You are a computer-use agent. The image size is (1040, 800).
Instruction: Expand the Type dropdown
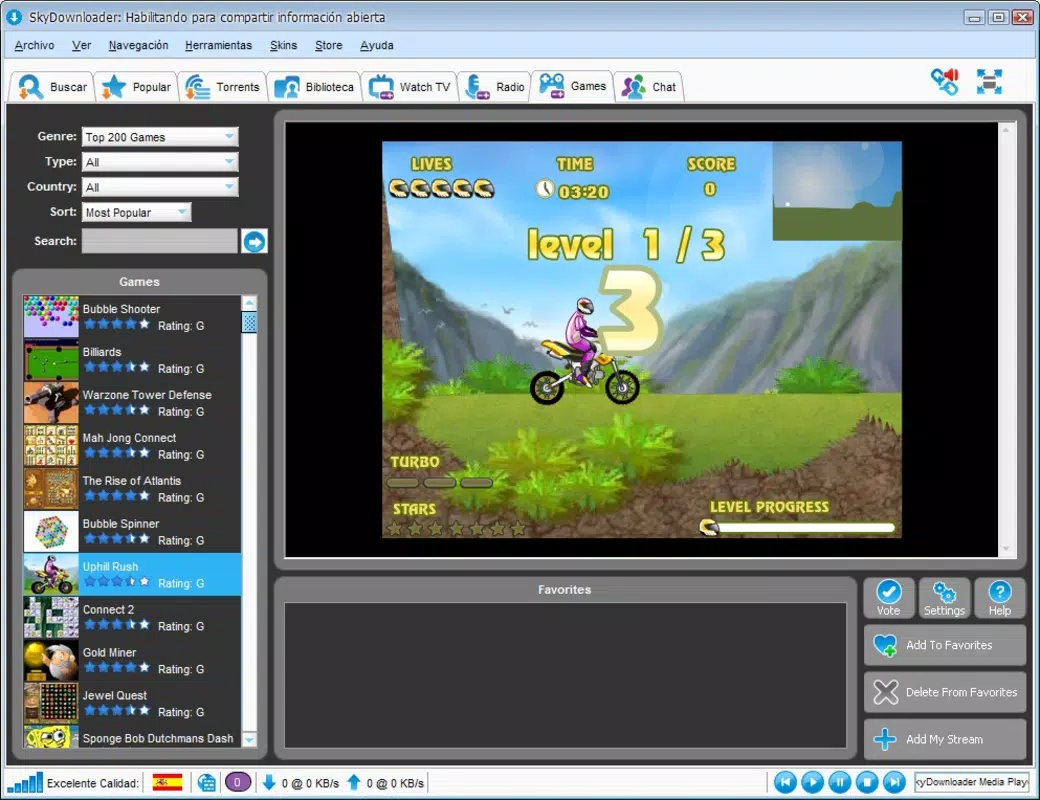160,162
